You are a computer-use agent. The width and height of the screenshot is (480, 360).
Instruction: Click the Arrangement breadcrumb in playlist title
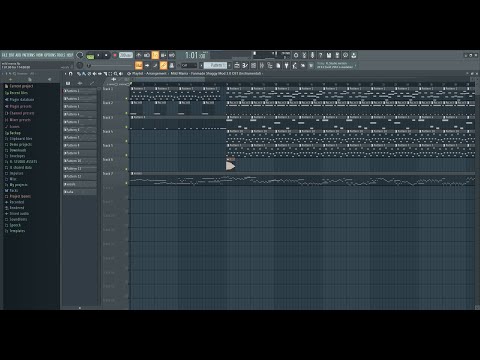click(156, 74)
